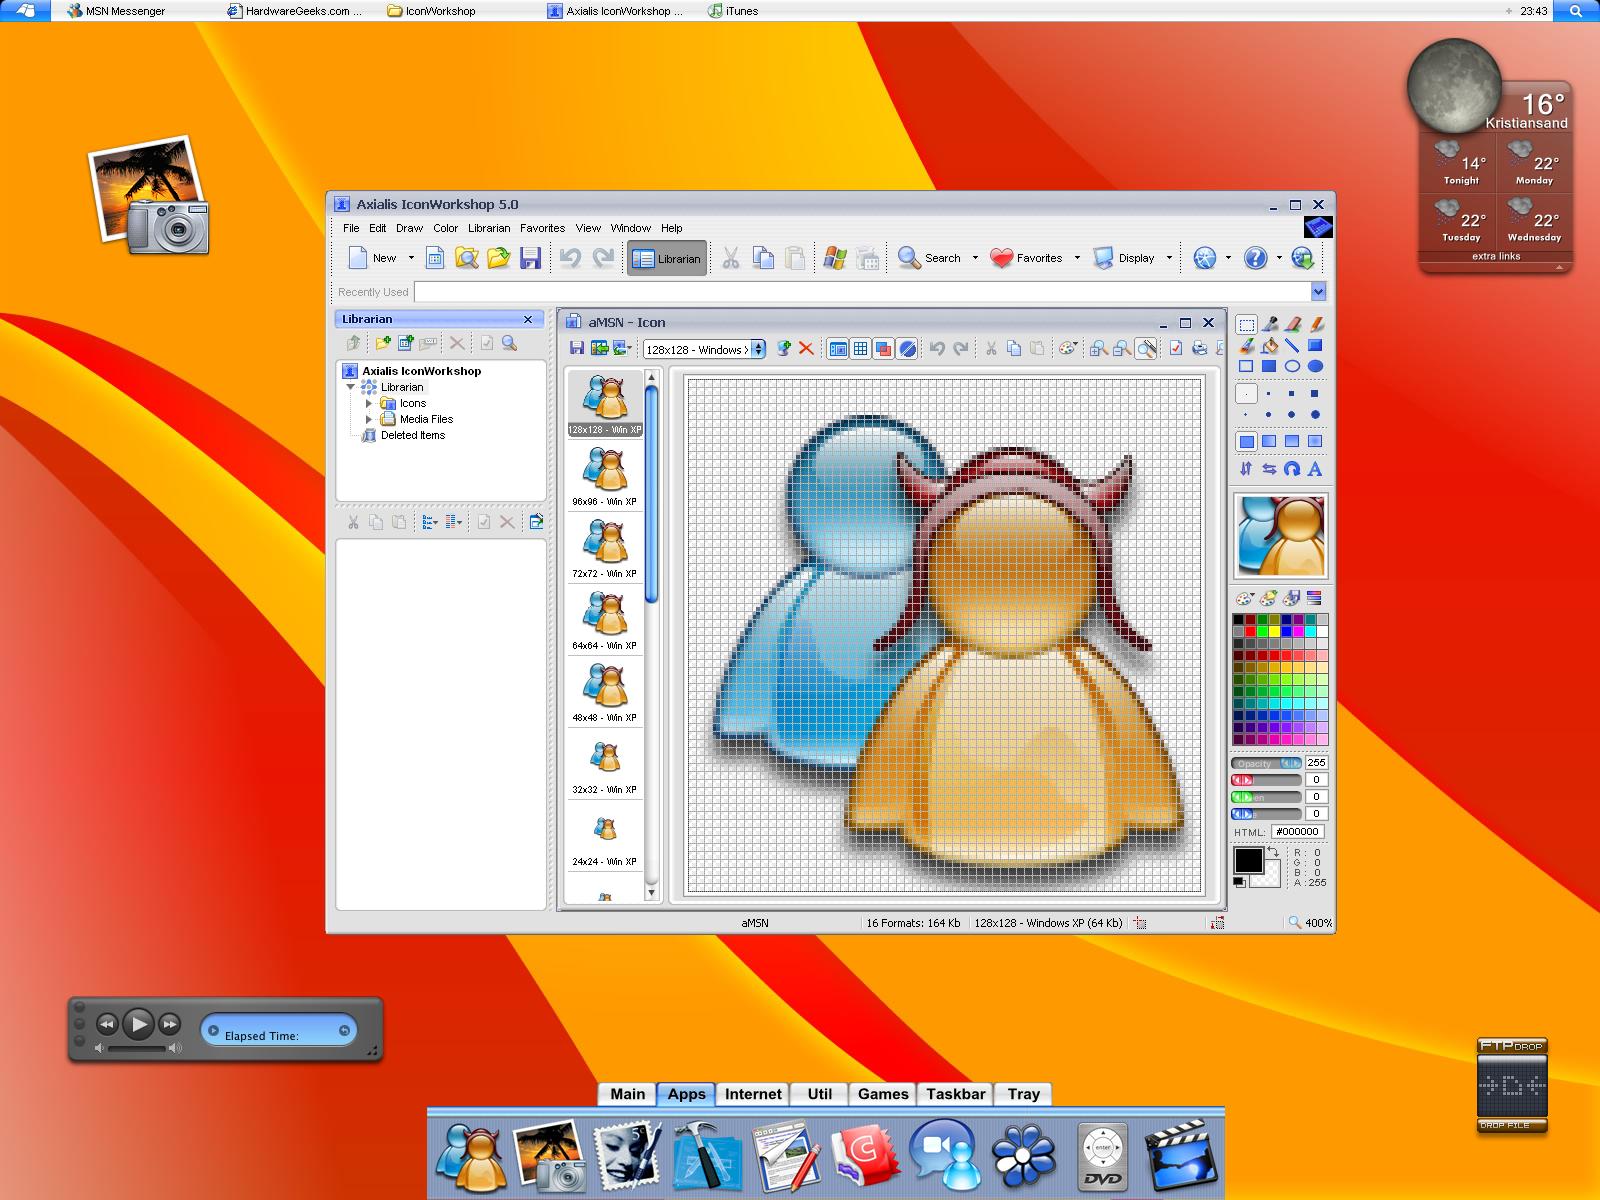This screenshot has width=1600, height=1200.
Task: Delete the current image format
Action: click(806, 348)
